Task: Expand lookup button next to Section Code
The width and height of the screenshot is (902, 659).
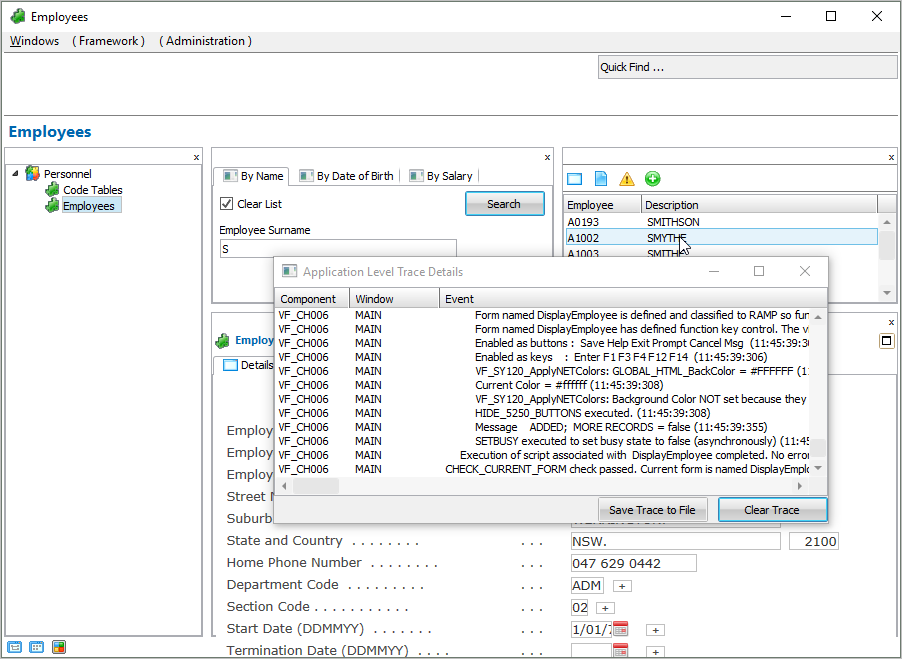Action: 604,608
